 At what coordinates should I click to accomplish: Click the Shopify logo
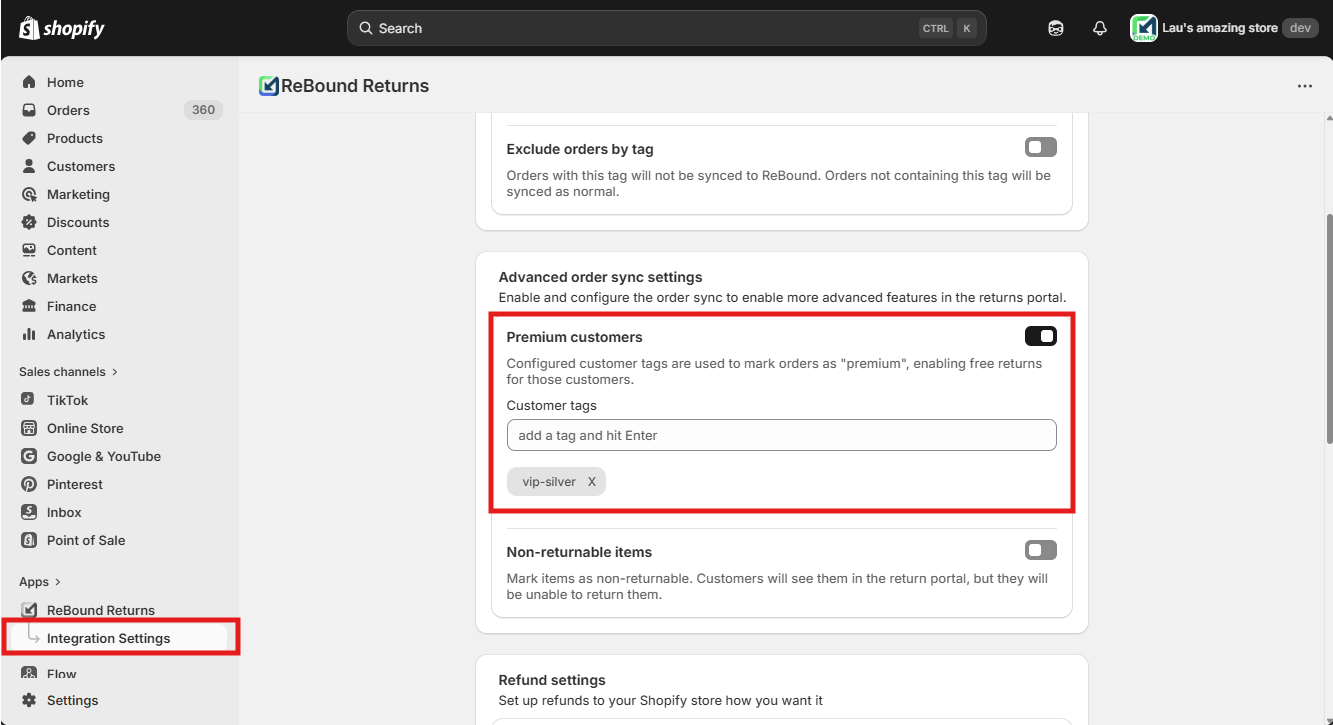[x=62, y=28]
